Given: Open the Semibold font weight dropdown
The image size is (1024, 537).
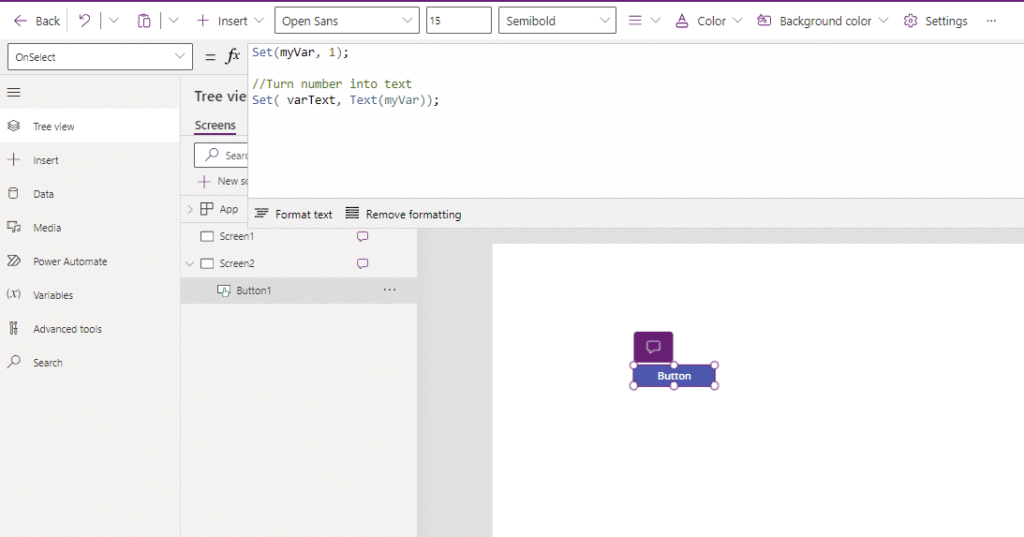Looking at the screenshot, I should coord(557,21).
